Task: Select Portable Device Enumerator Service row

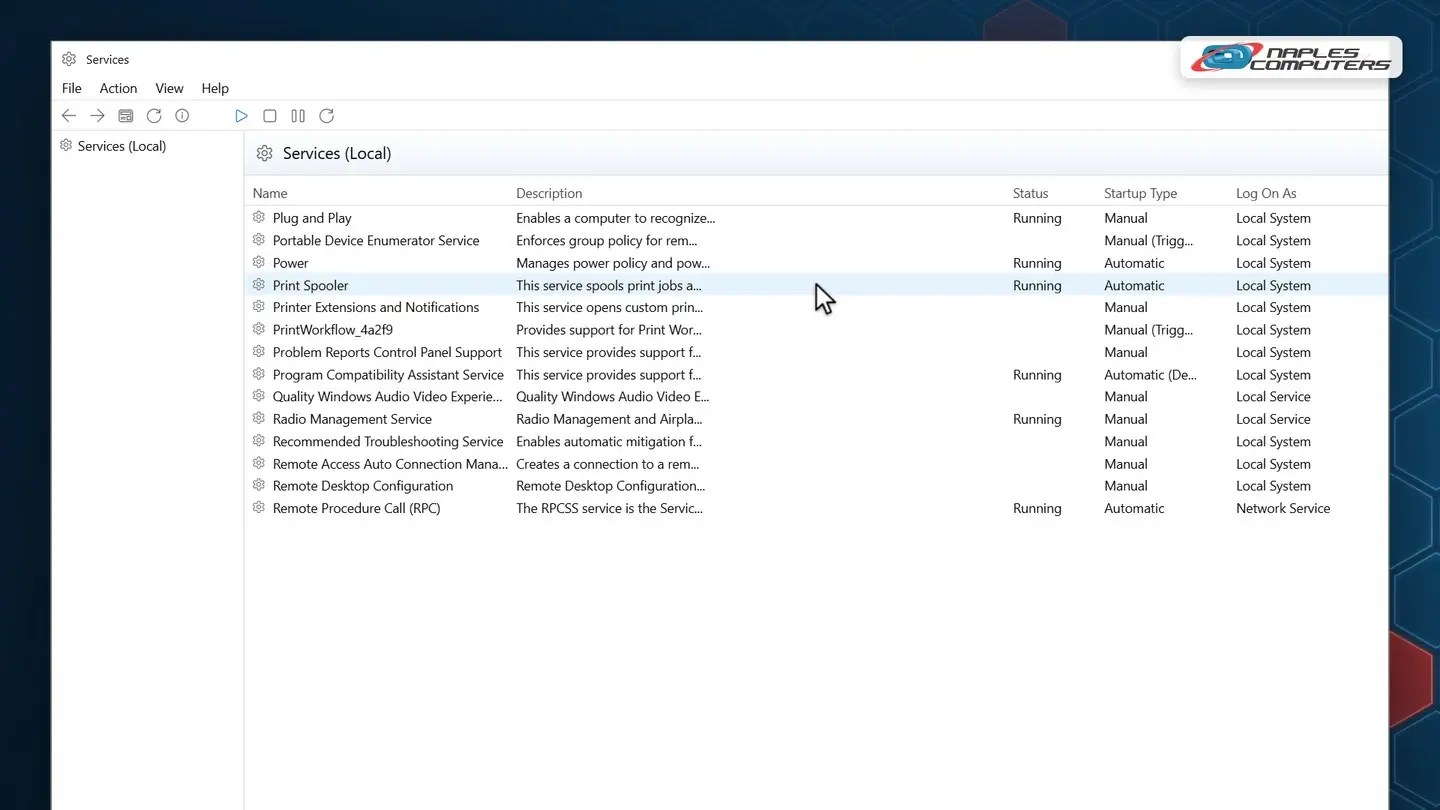Action: 816,240
